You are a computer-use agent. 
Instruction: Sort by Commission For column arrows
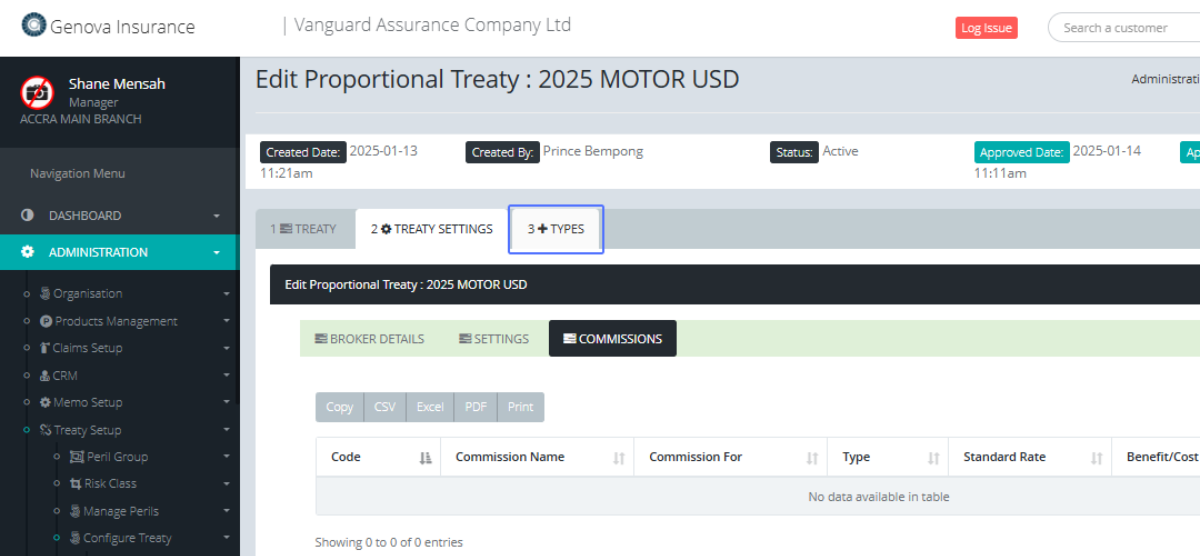point(813,458)
